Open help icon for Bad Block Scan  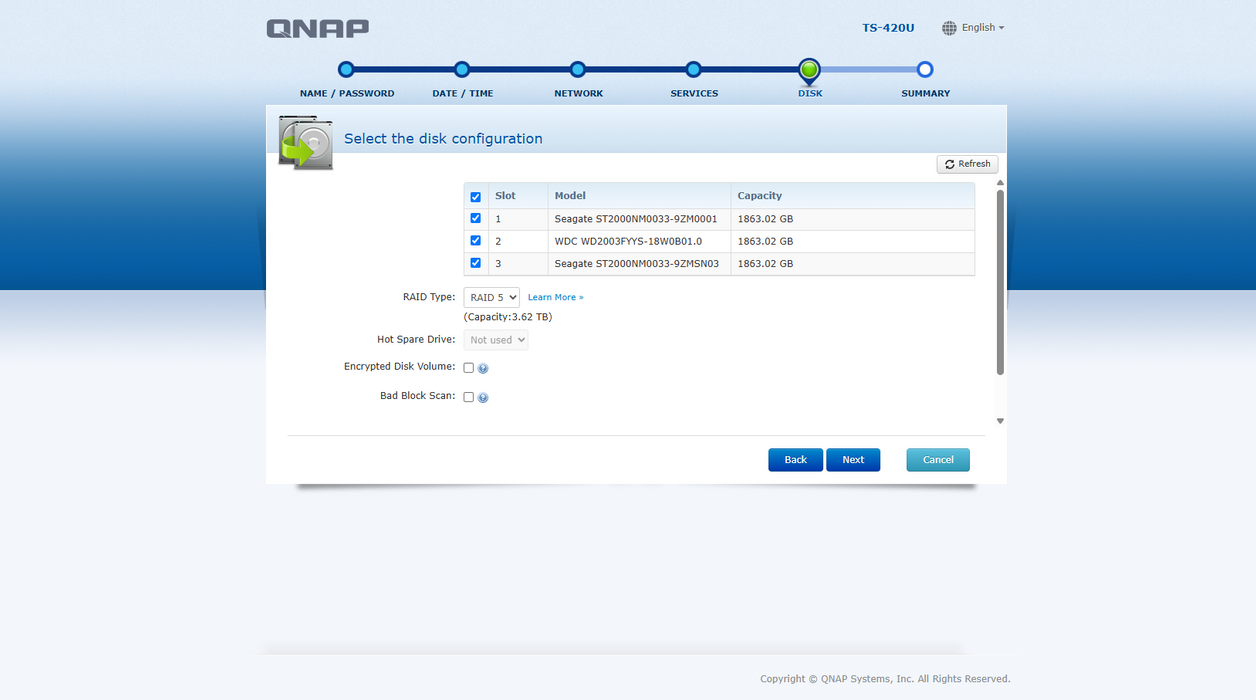pyautogui.click(x=483, y=398)
